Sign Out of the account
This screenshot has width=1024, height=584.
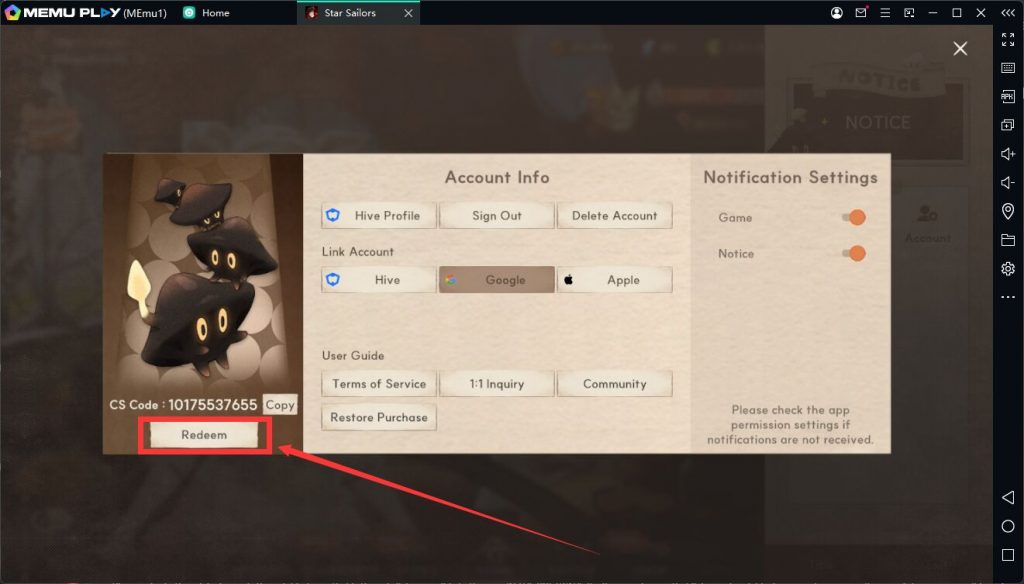[497, 216]
